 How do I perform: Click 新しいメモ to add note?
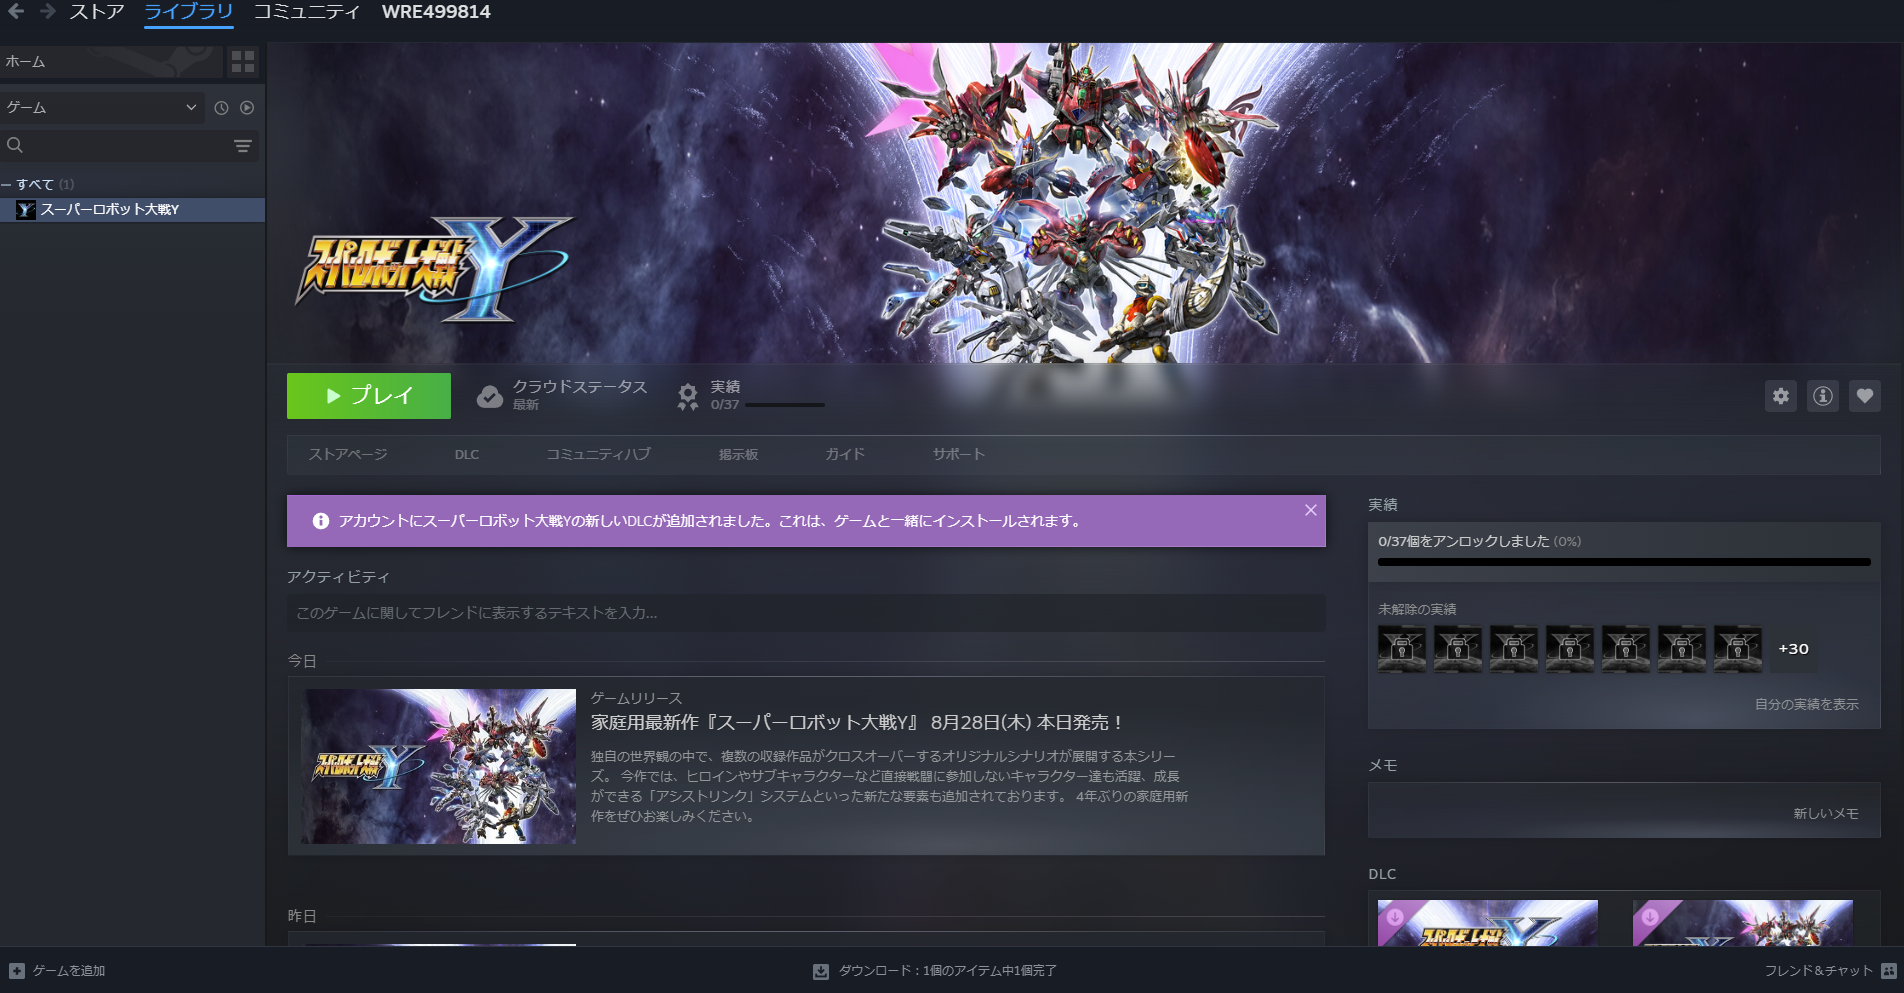pyautogui.click(x=1825, y=813)
